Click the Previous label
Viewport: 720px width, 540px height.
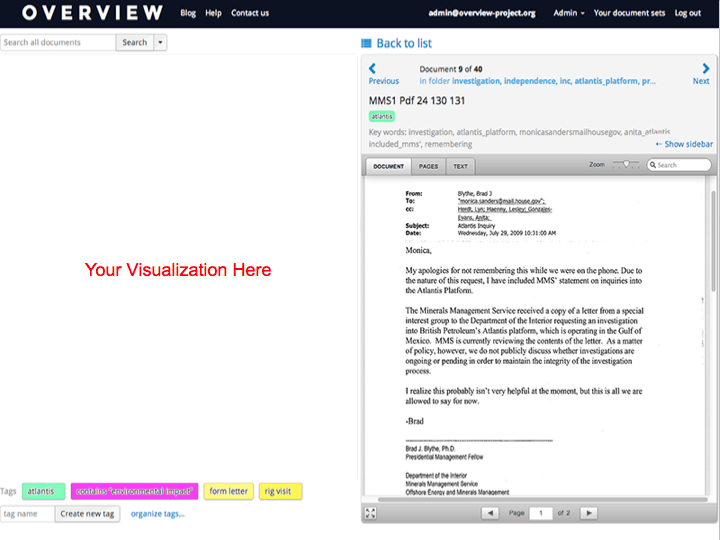pyautogui.click(x=383, y=81)
